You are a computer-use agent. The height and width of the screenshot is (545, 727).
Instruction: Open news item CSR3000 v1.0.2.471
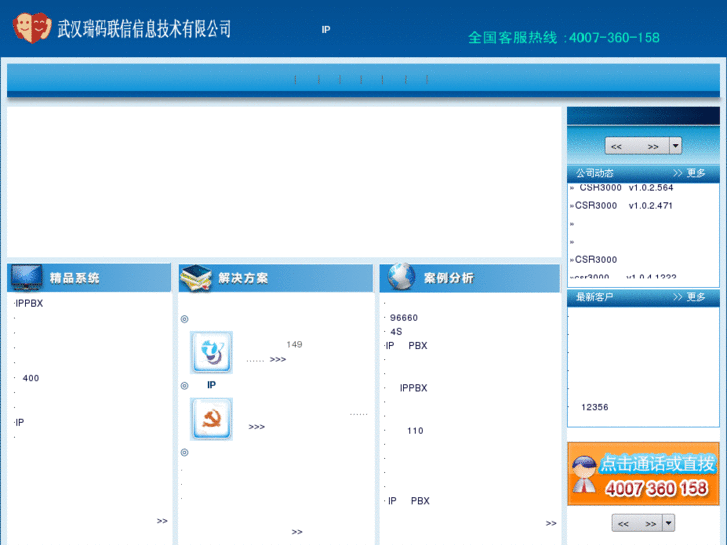(x=624, y=205)
